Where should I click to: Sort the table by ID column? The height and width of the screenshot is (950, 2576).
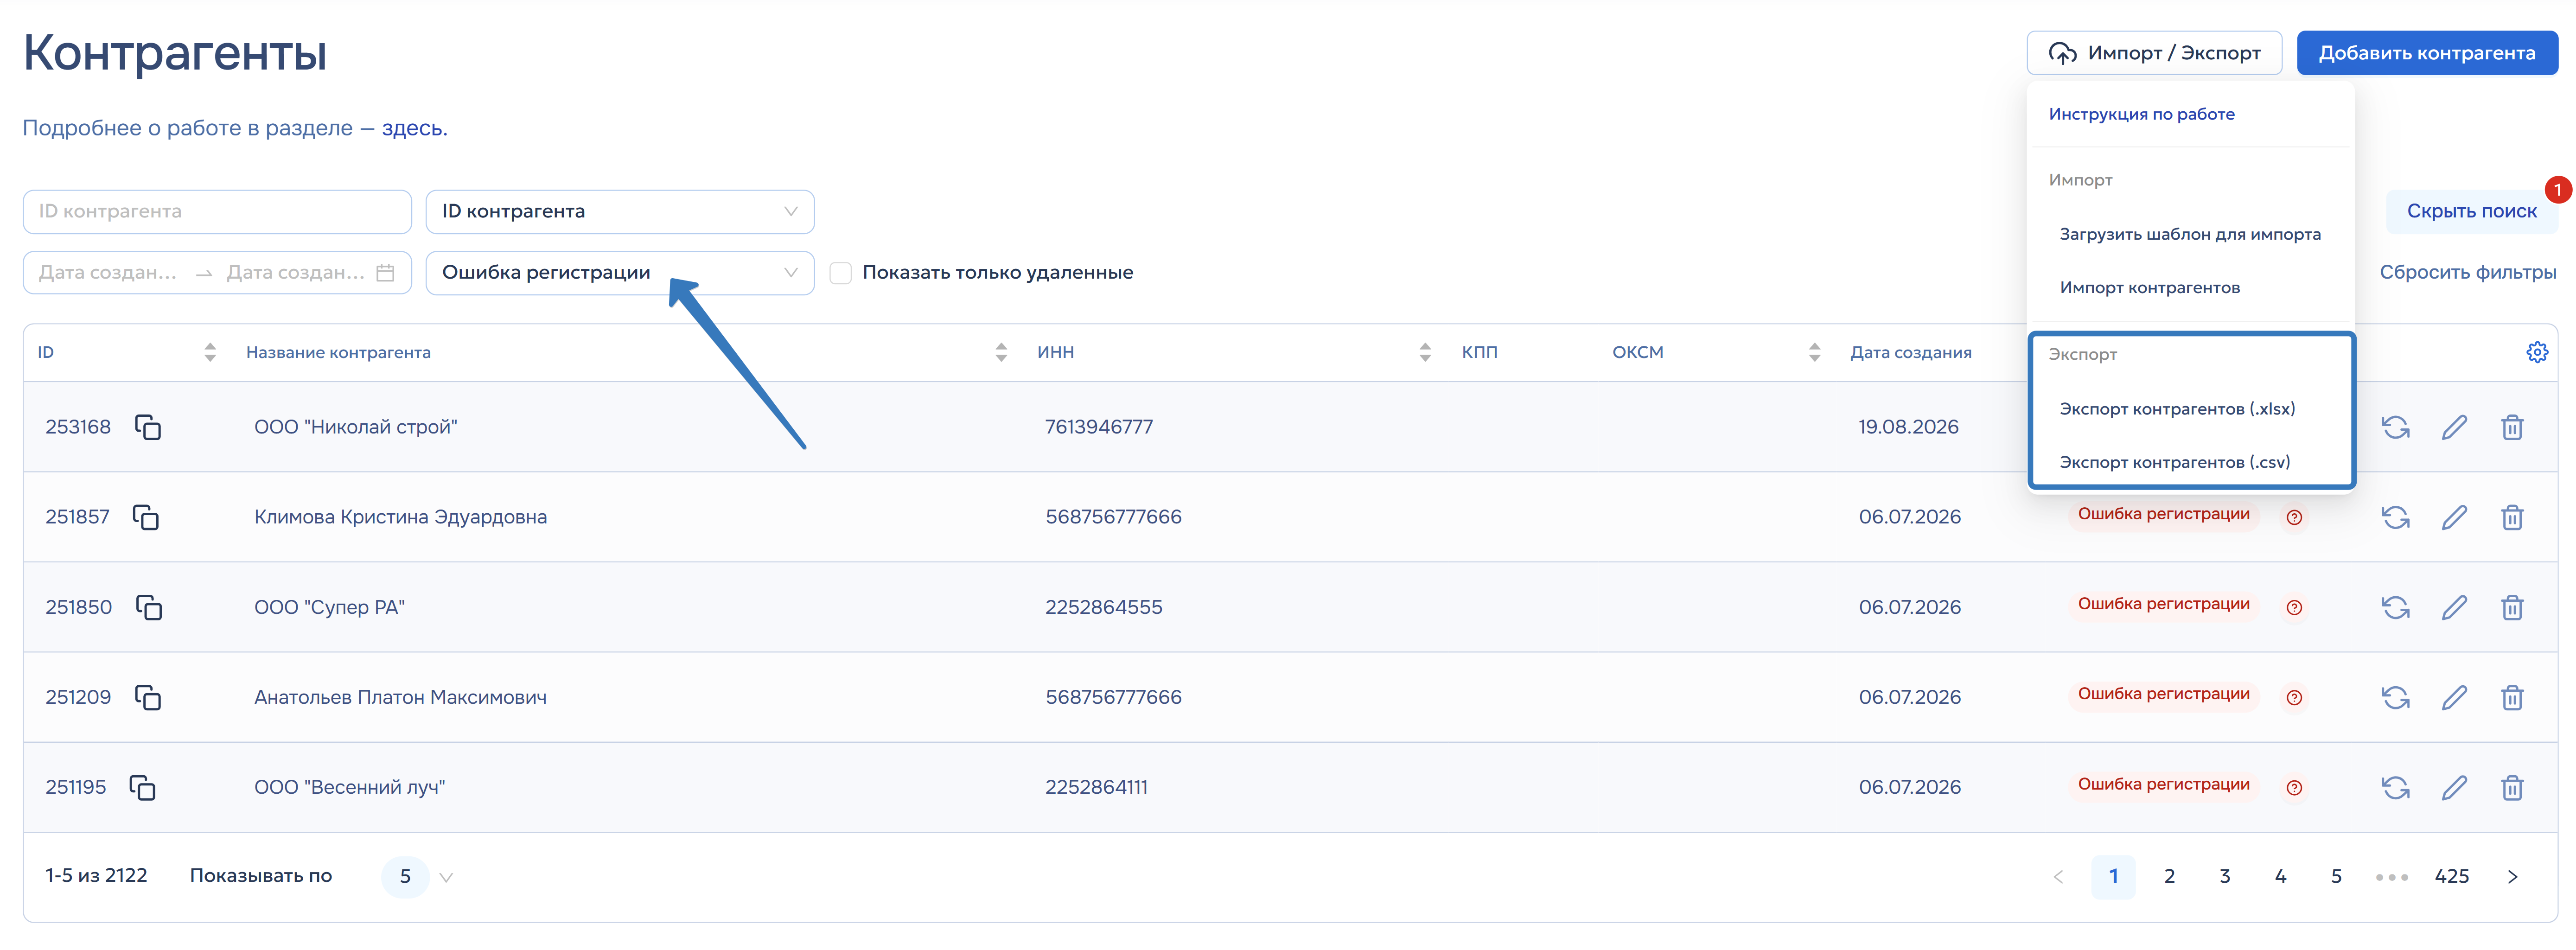pyautogui.click(x=210, y=352)
